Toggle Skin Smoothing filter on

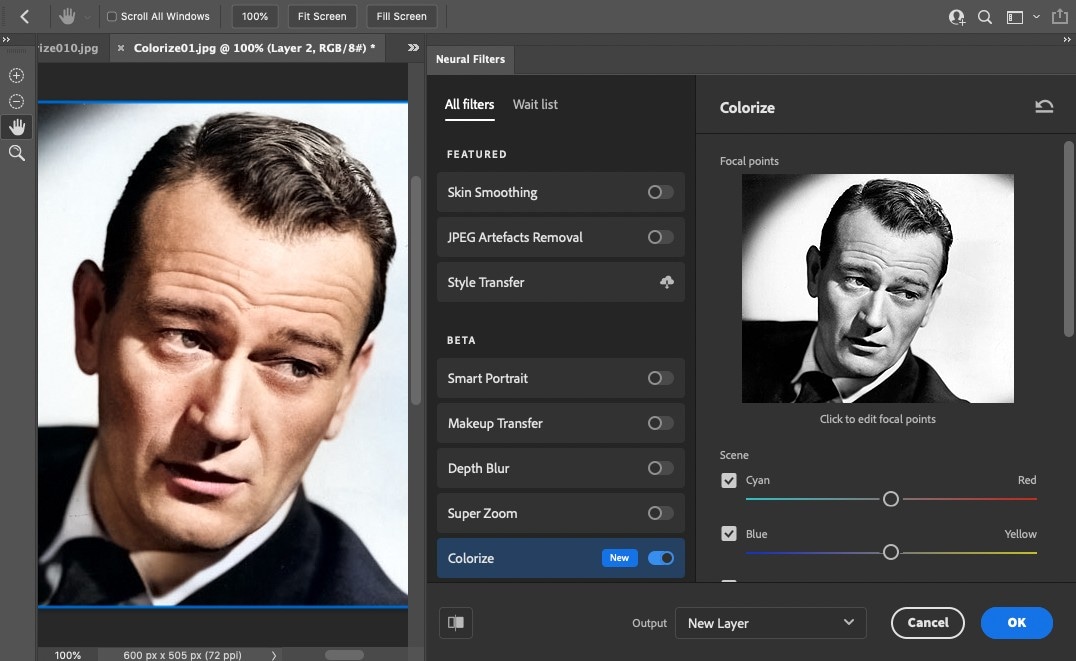pos(660,192)
